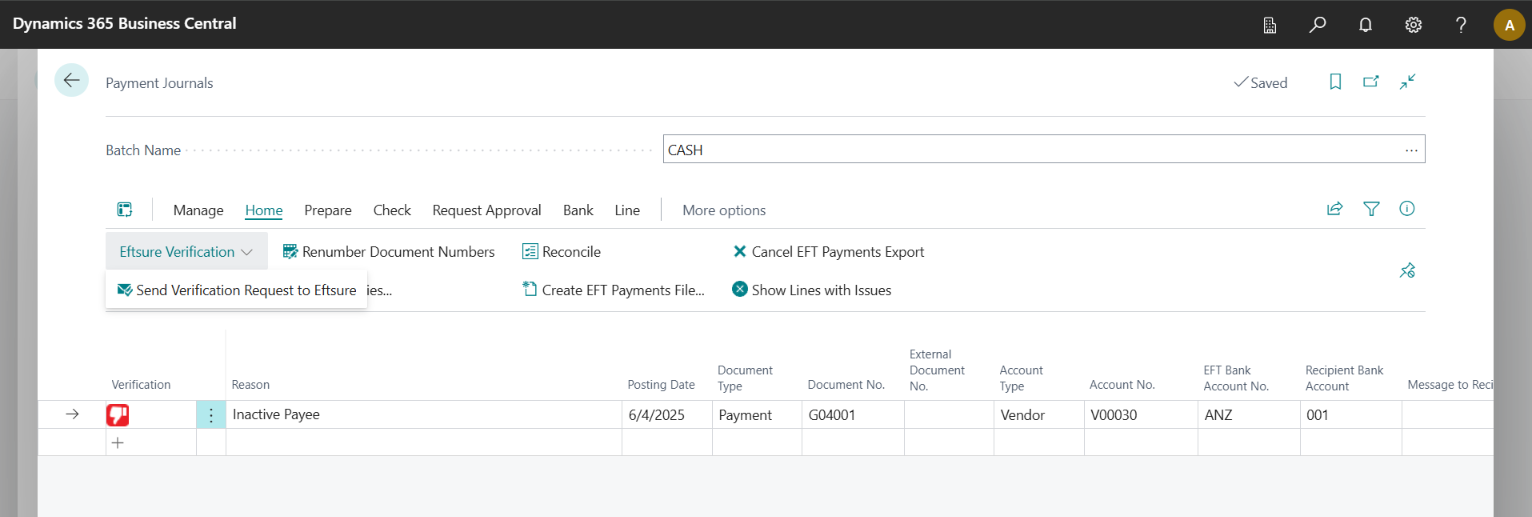Image resolution: width=1532 pixels, height=517 pixels.
Task: Click the EFT Bank Account No. header
Action: click(x=1236, y=377)
